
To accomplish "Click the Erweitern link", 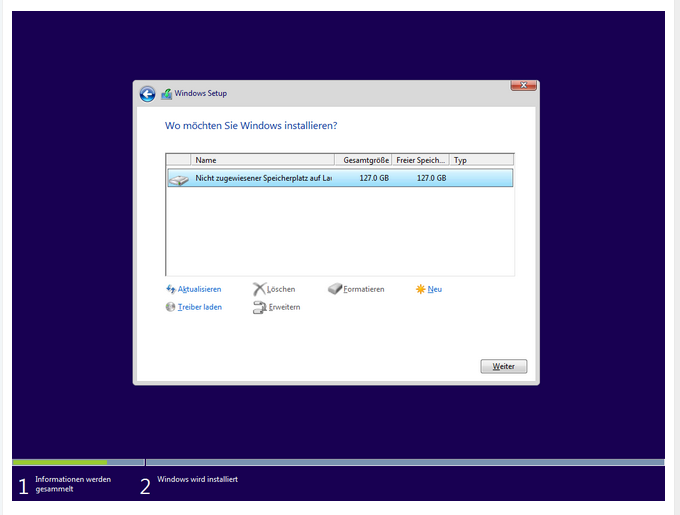I will coord(284,307).
